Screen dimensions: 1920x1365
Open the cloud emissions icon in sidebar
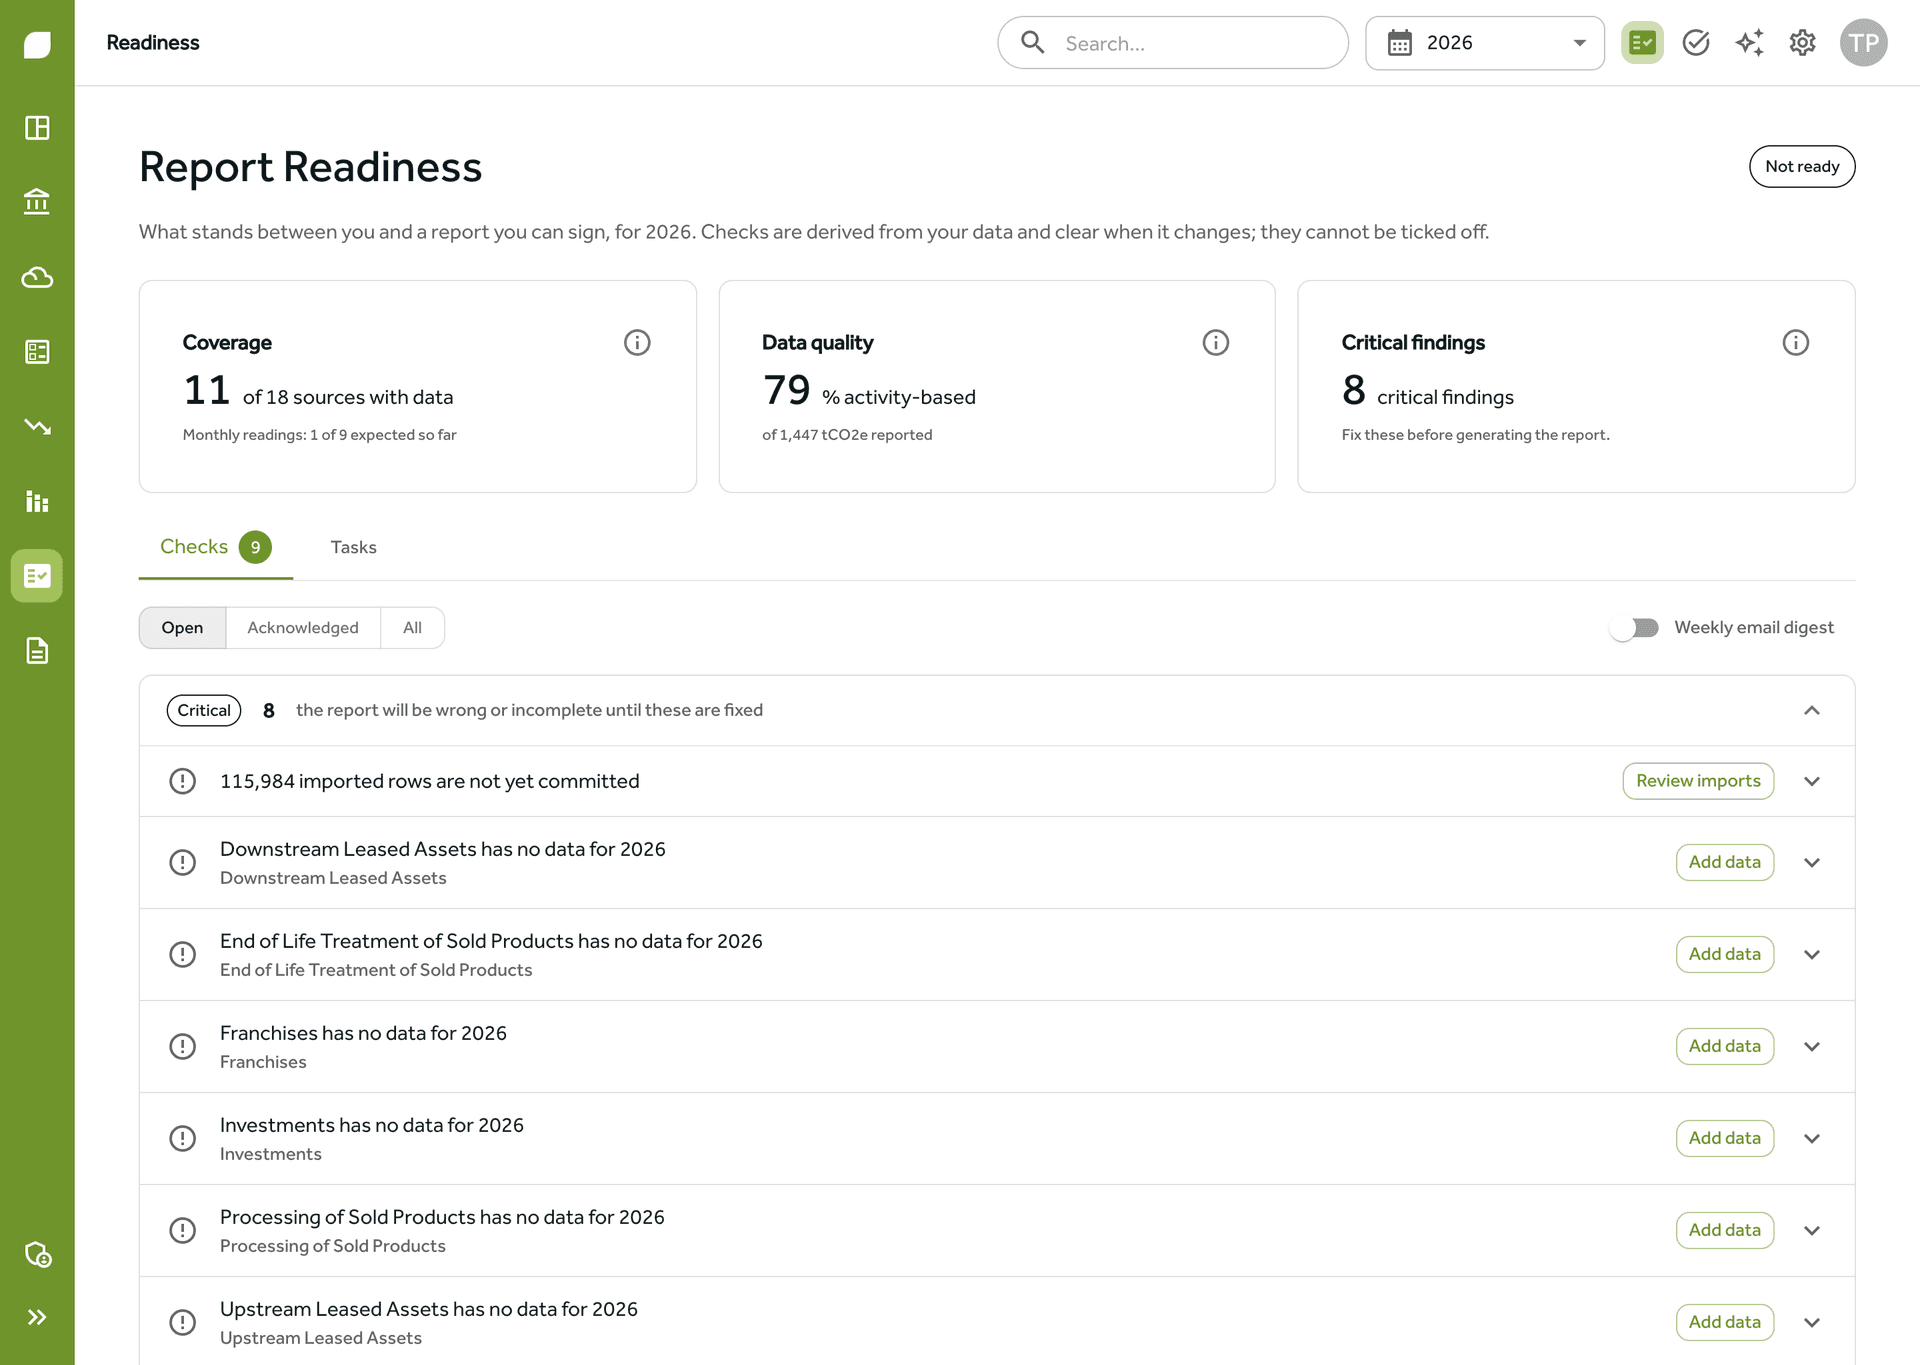[x=37, y=277]
